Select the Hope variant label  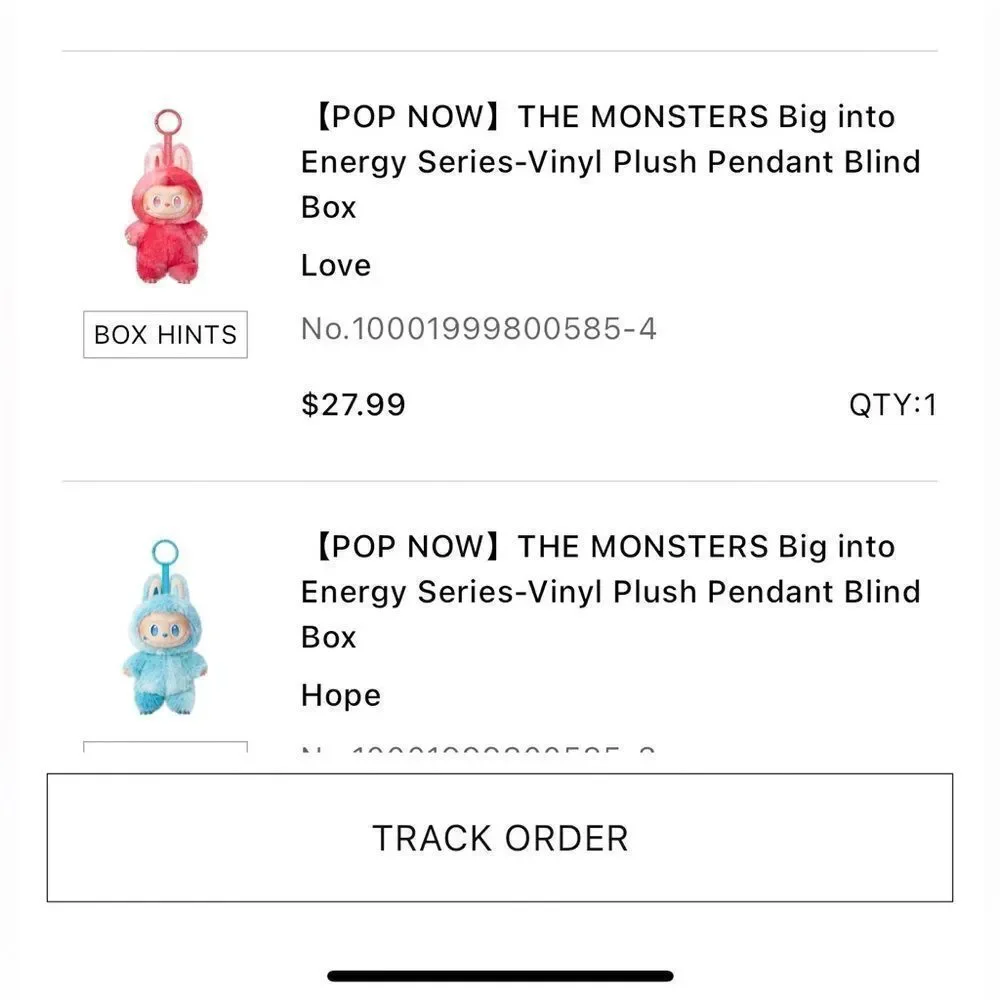click(341, 695)
